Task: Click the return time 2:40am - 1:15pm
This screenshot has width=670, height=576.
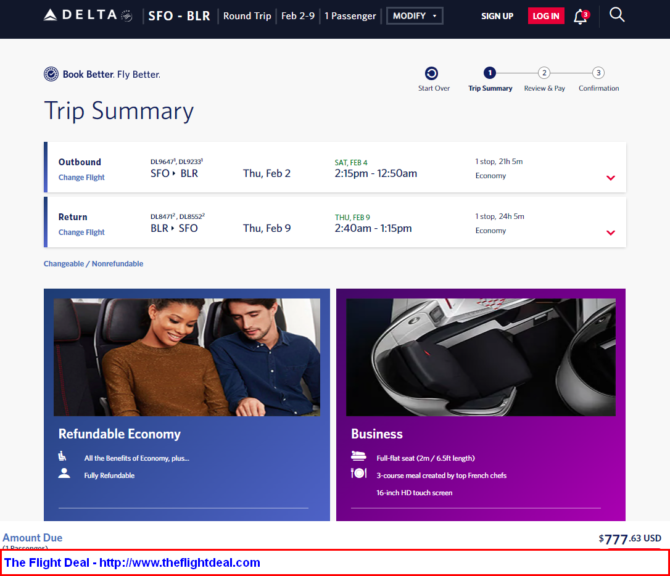Action: (x=373, y=228)
